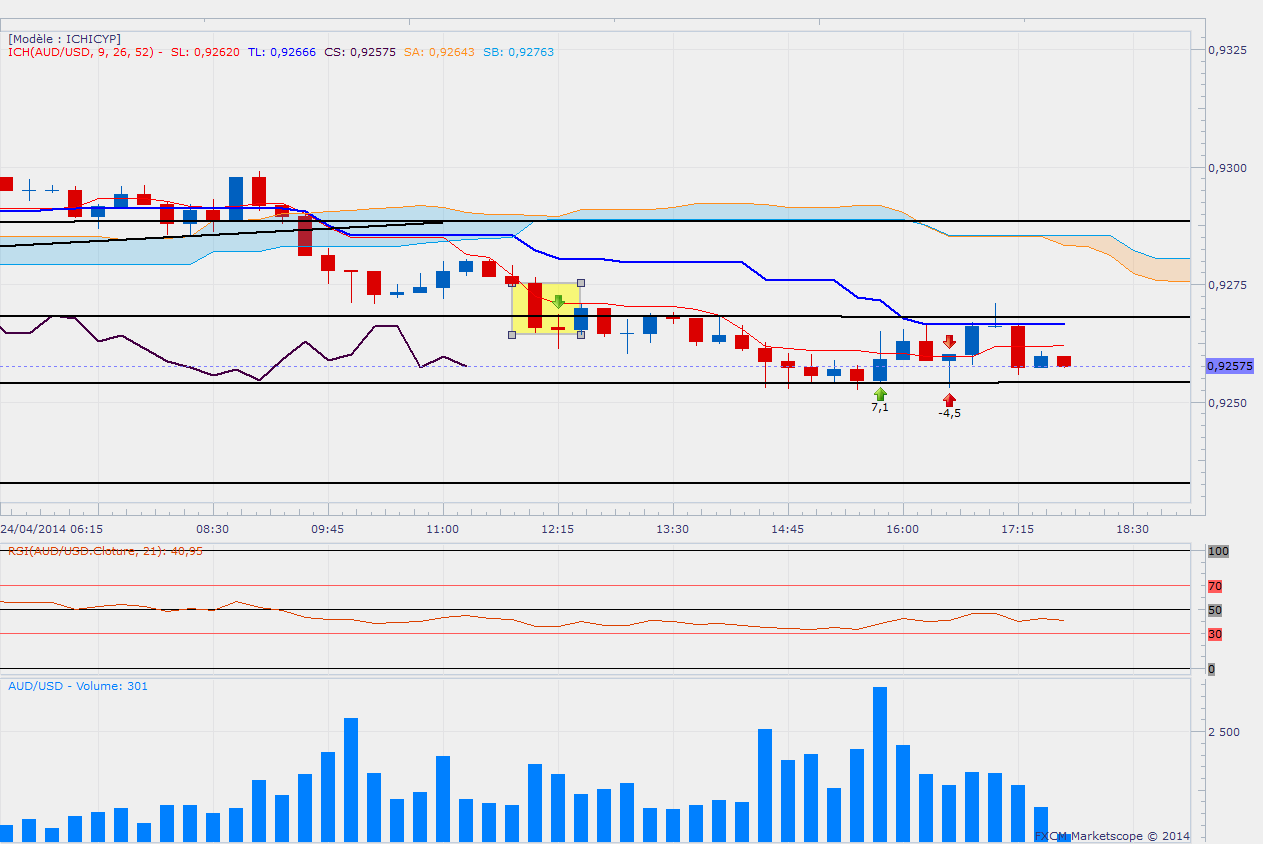This screenshot has width=1263, height=844.
Task: Click the 13:30 time axis label
Action: (x=672, y=528)
